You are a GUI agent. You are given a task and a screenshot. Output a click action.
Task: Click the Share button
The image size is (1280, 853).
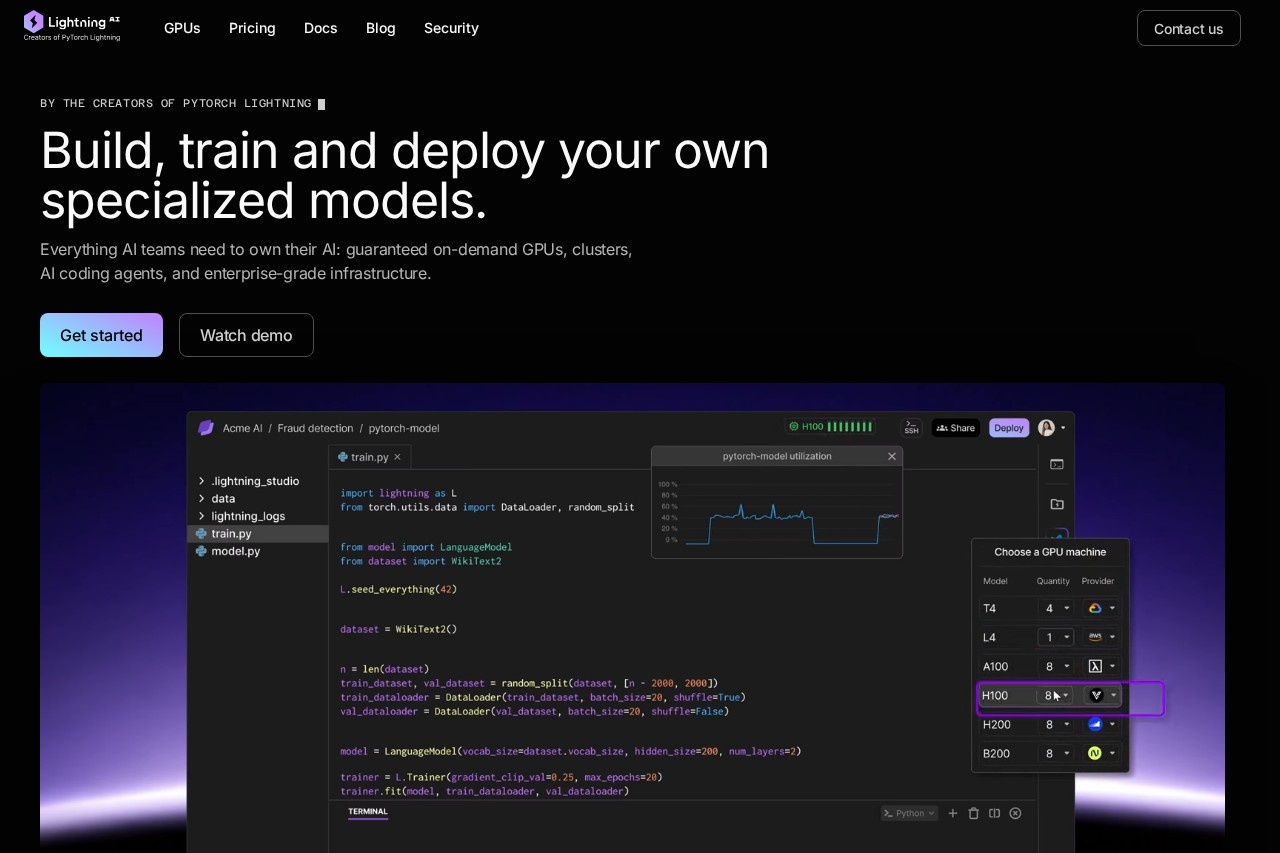[x=955, y=428]
